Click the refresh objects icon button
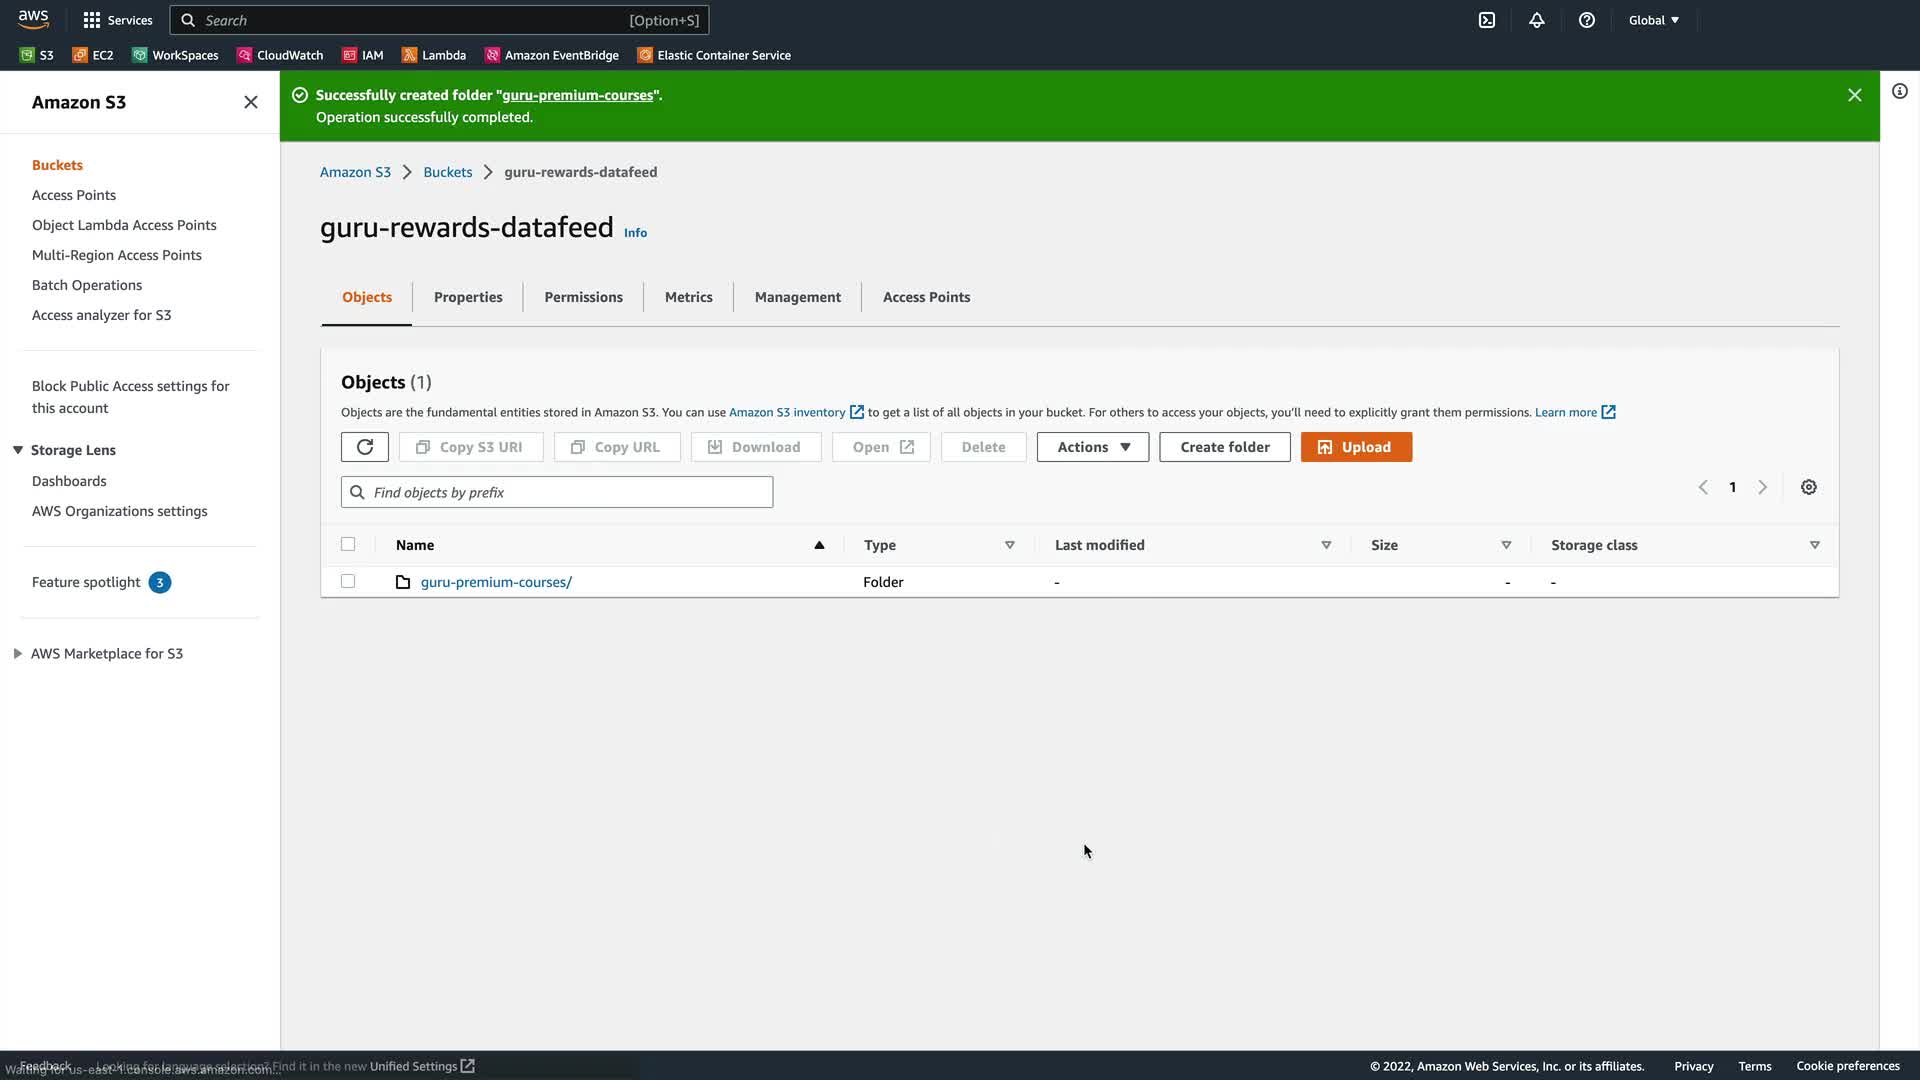 (x=364, y=447)
